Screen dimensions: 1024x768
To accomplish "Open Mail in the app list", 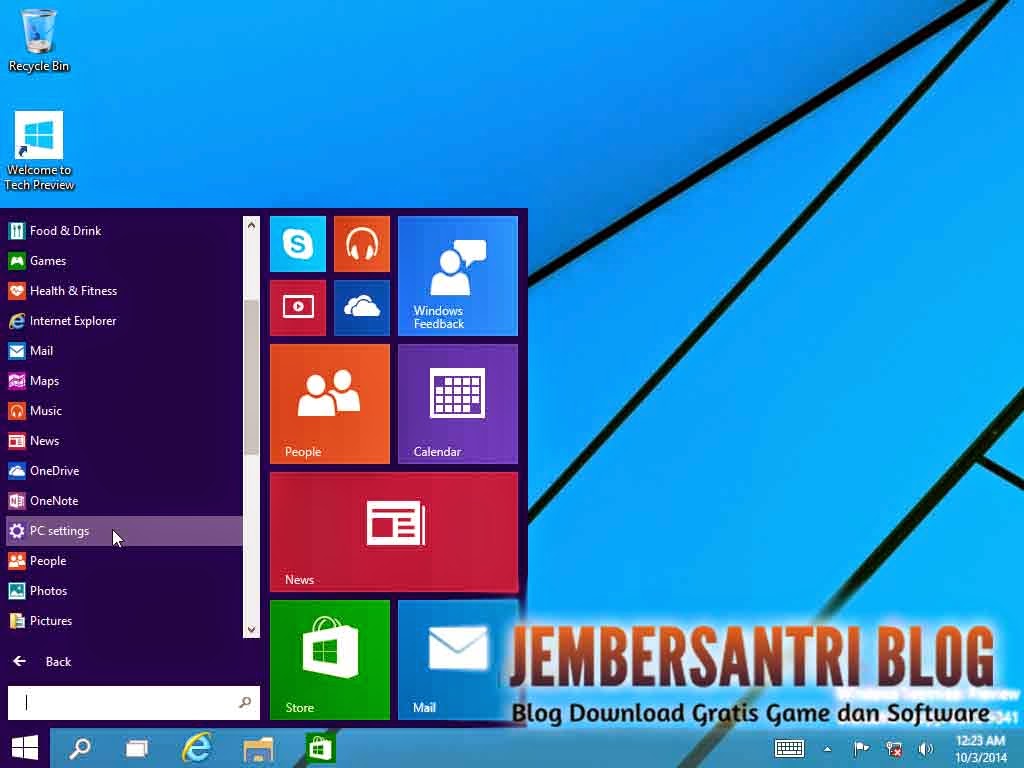I will [124, 351].
